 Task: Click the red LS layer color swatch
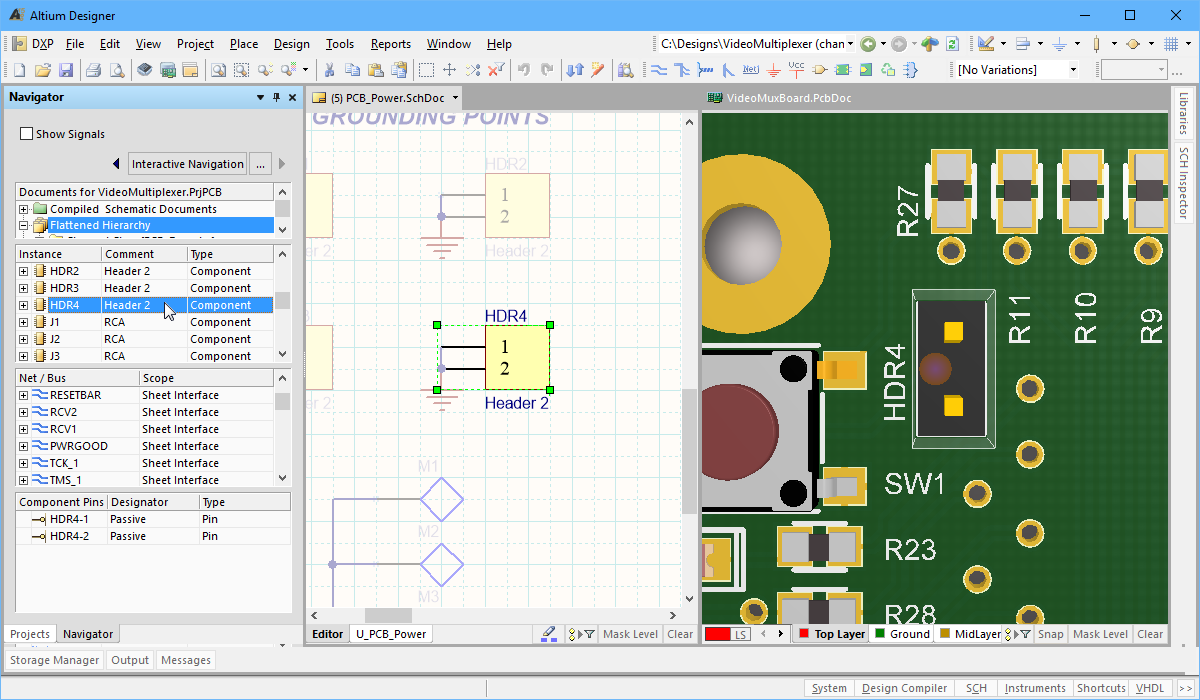(717, 634)
